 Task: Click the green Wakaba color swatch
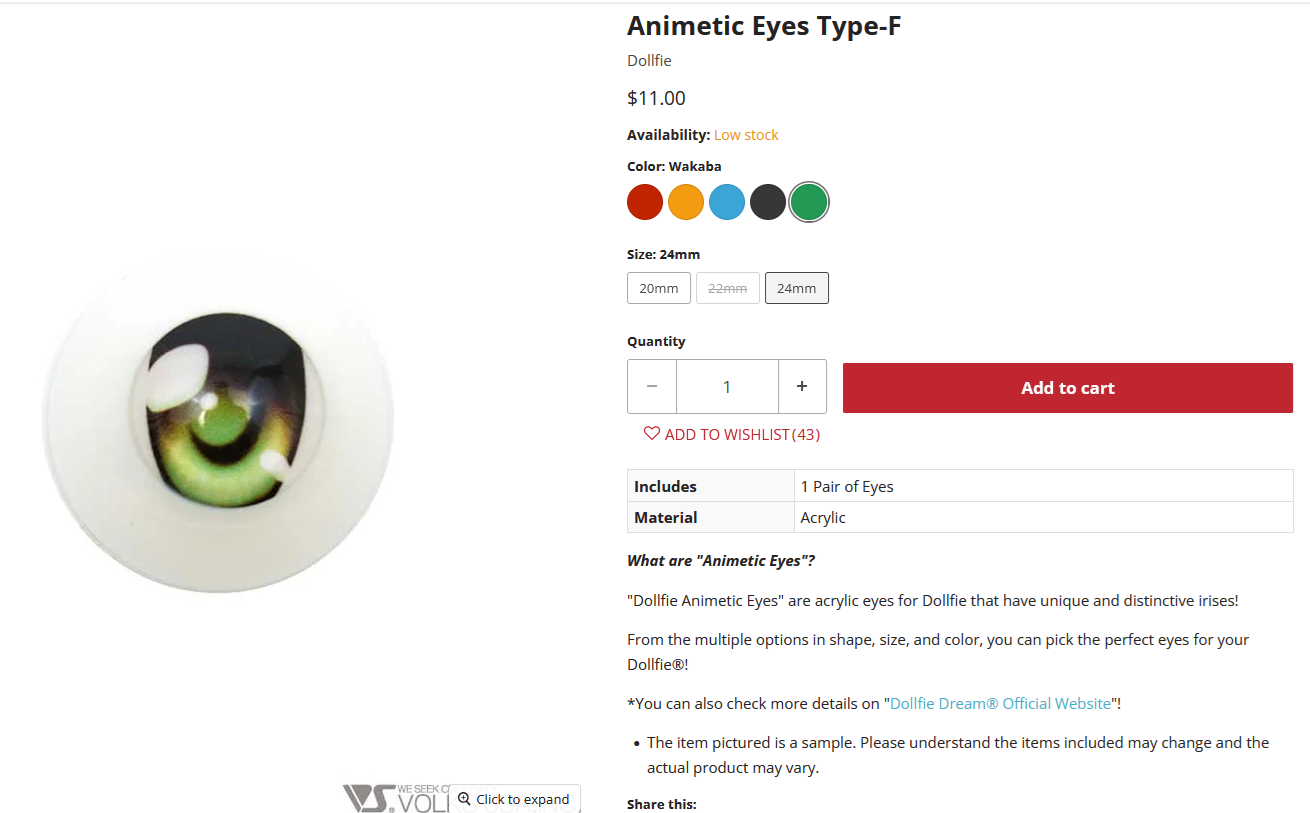[x=809, y=202]
